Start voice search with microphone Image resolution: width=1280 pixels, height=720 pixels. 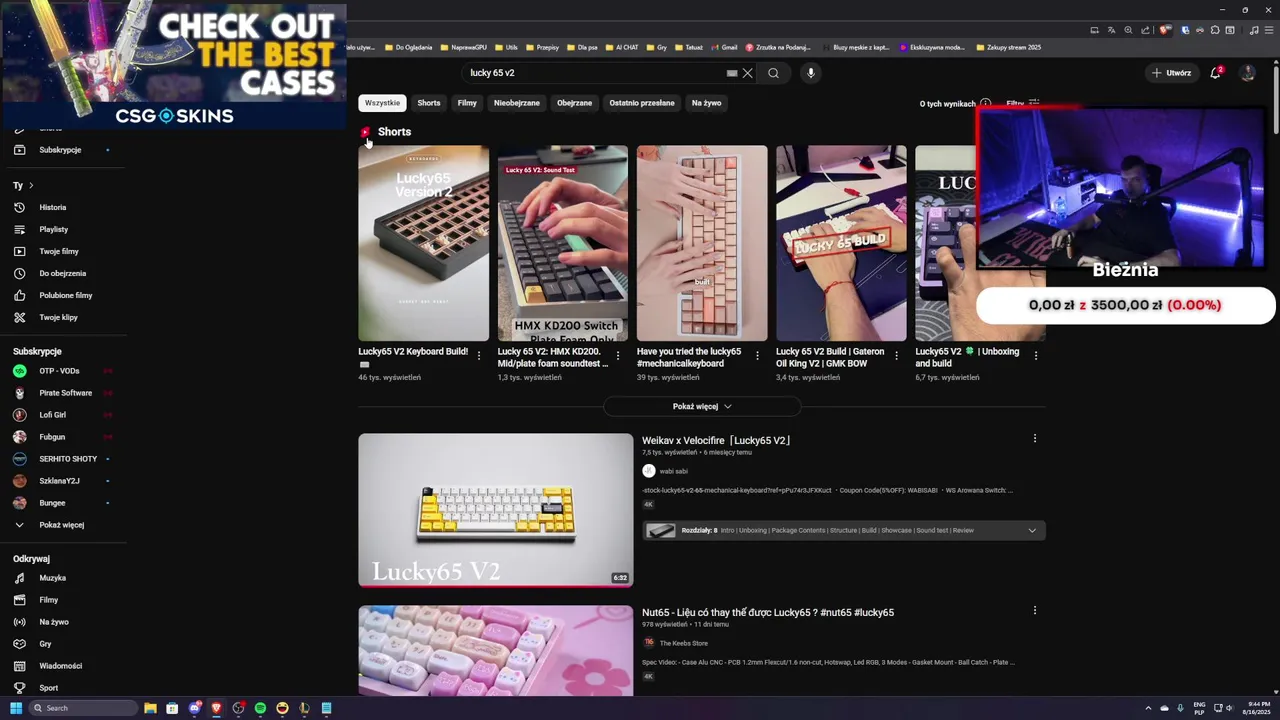(811, 73)
